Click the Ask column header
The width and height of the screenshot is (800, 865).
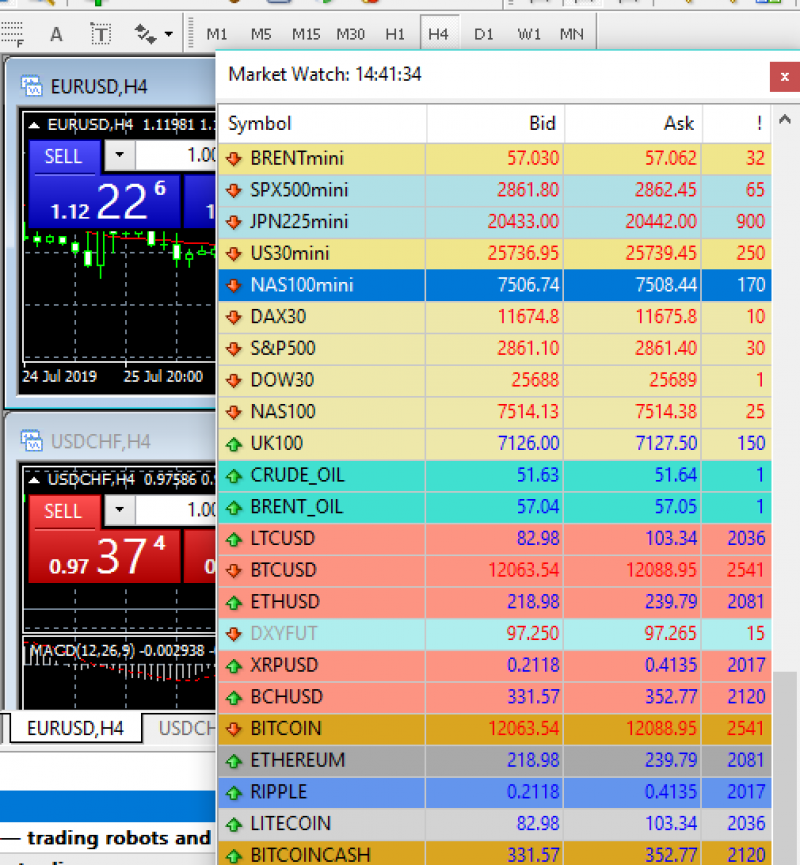633,124
